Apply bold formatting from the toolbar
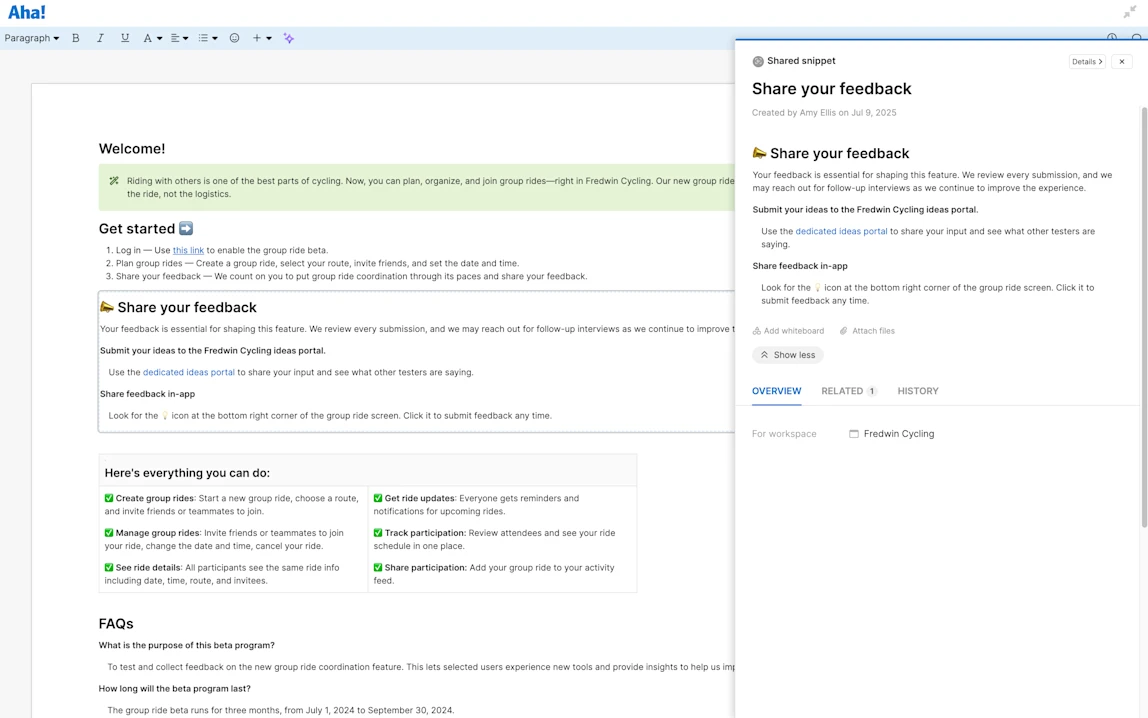The width and height of the screenshot is (1148, 718). pos(75,38)
